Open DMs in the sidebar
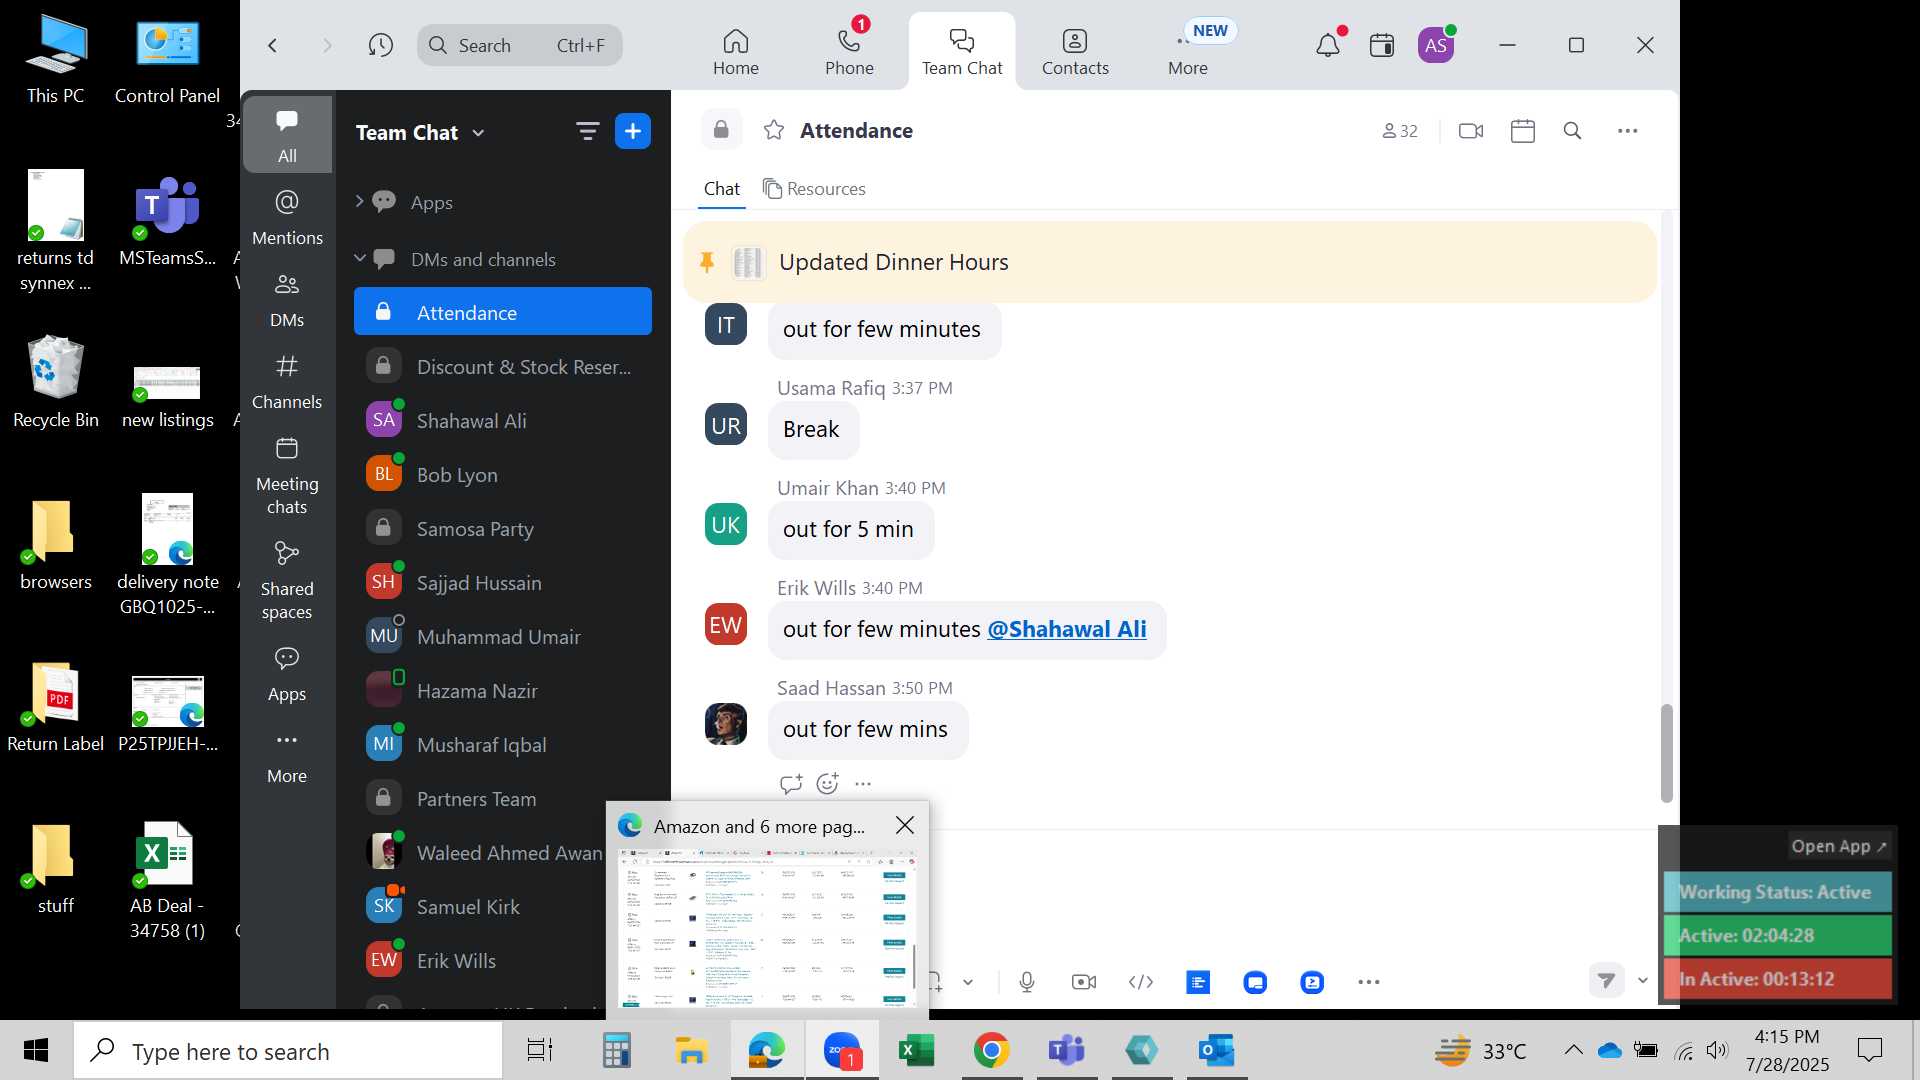This screenshot has width=1920, height=1080. [287, 299]
